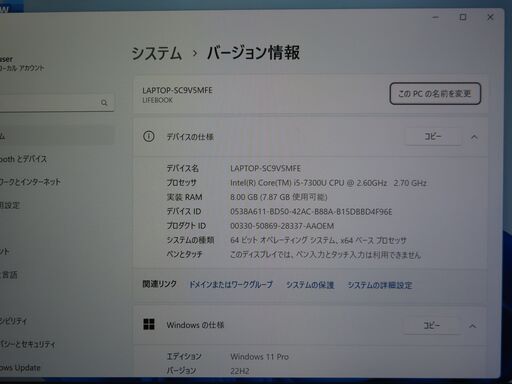
Task: Open the 時刻と言語 sidebar item
Action: [9, 275]
